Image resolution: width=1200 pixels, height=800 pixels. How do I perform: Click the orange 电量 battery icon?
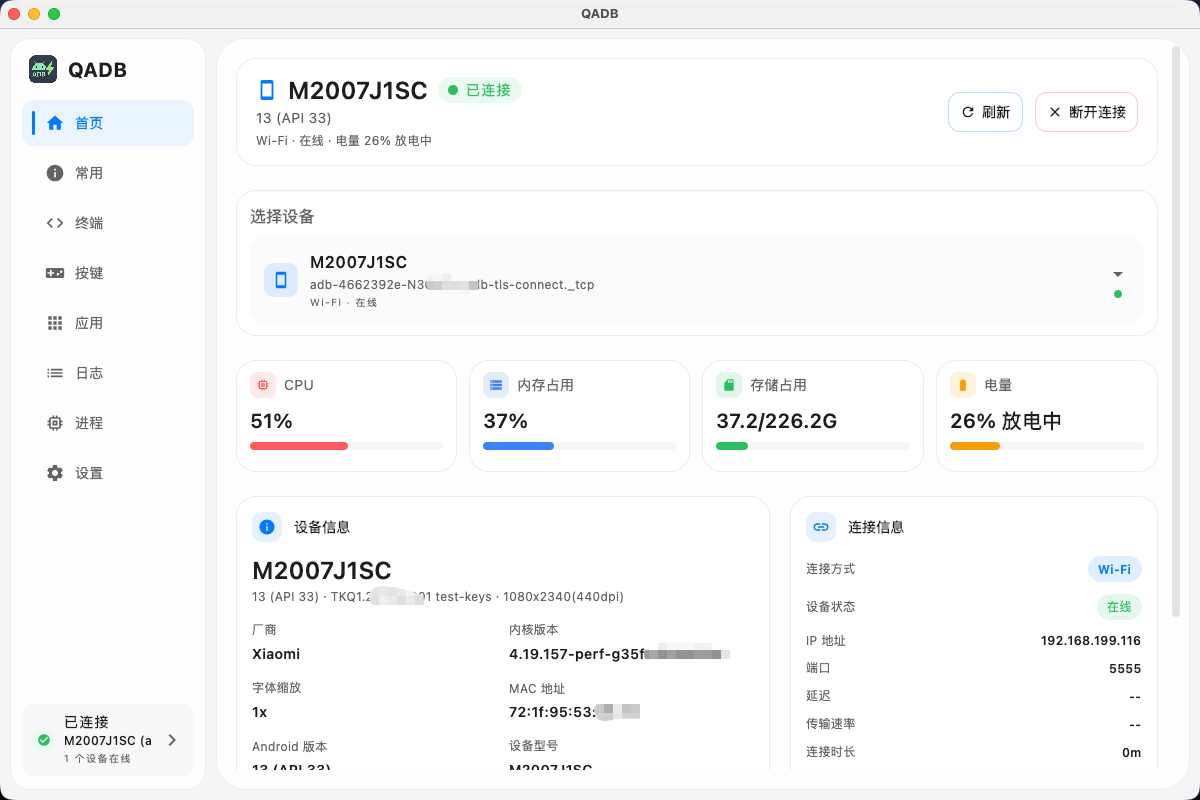[963, 385]
